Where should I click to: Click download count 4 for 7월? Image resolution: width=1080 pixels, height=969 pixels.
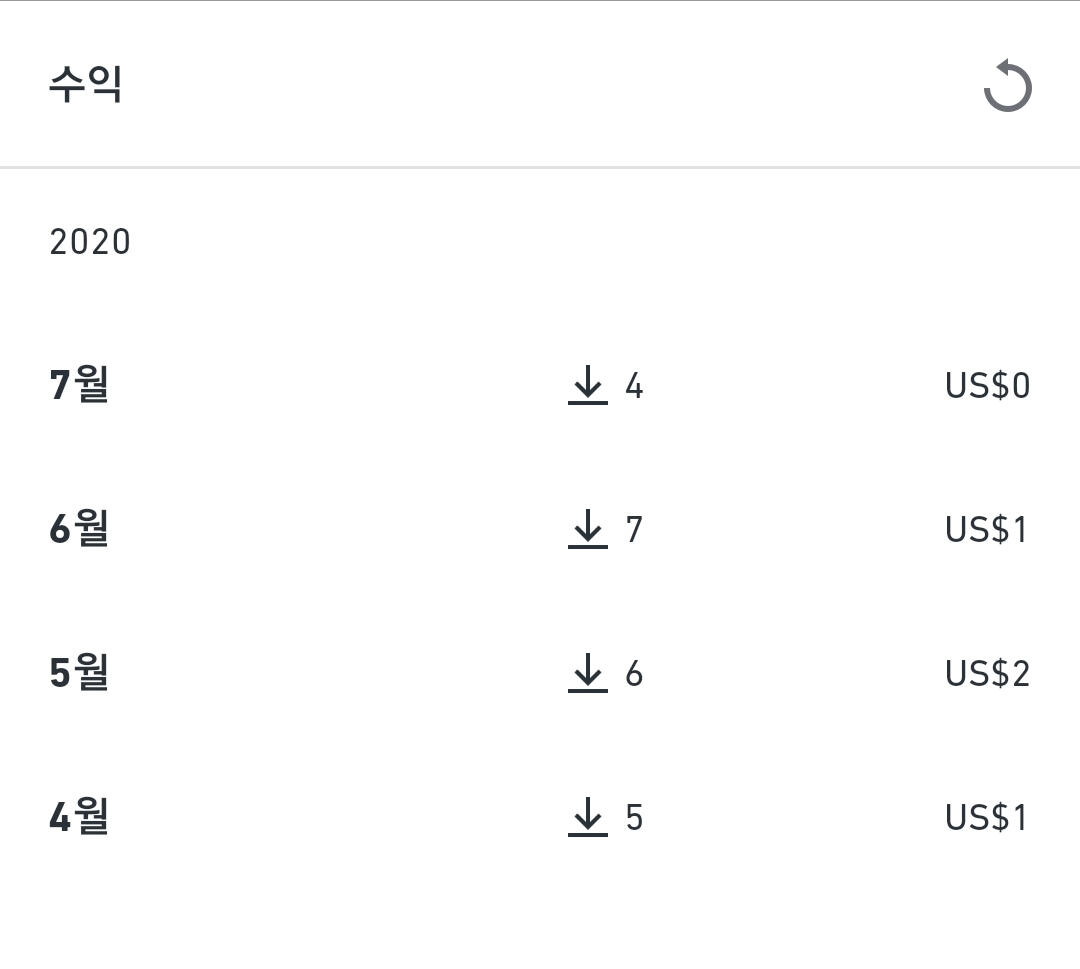coord(634,386)
